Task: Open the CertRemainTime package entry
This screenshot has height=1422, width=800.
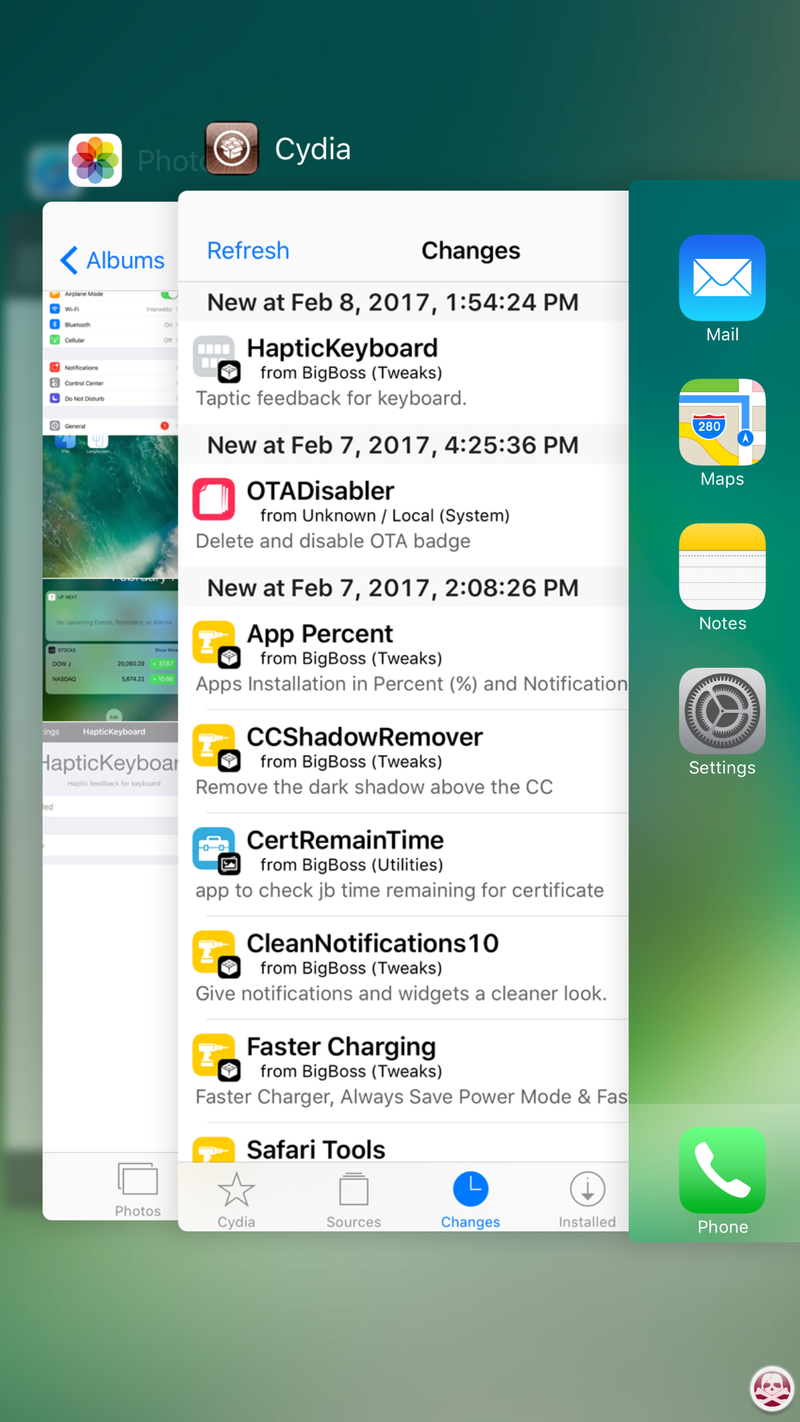Action: [403, 864]
